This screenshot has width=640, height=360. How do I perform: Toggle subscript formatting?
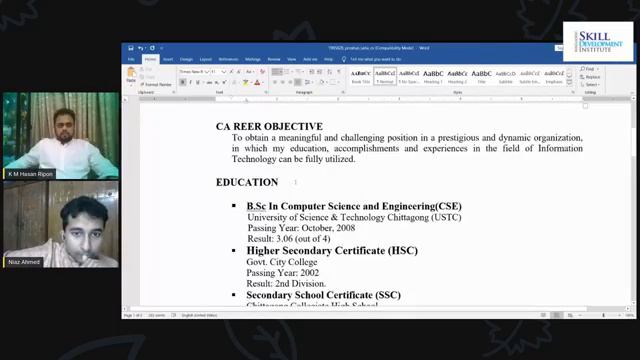point(217,82)
